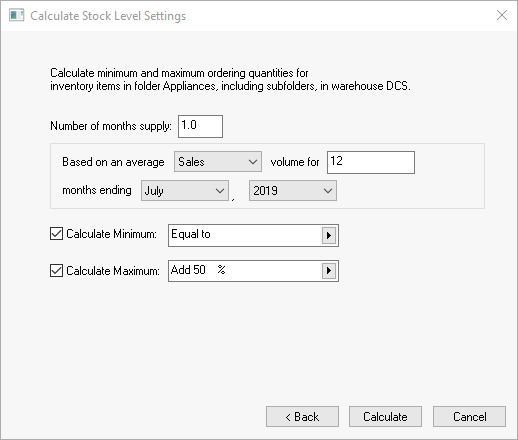Focus the Number of months supply field
The height and width of the screenshot is (440, 518).
(200, 126)
